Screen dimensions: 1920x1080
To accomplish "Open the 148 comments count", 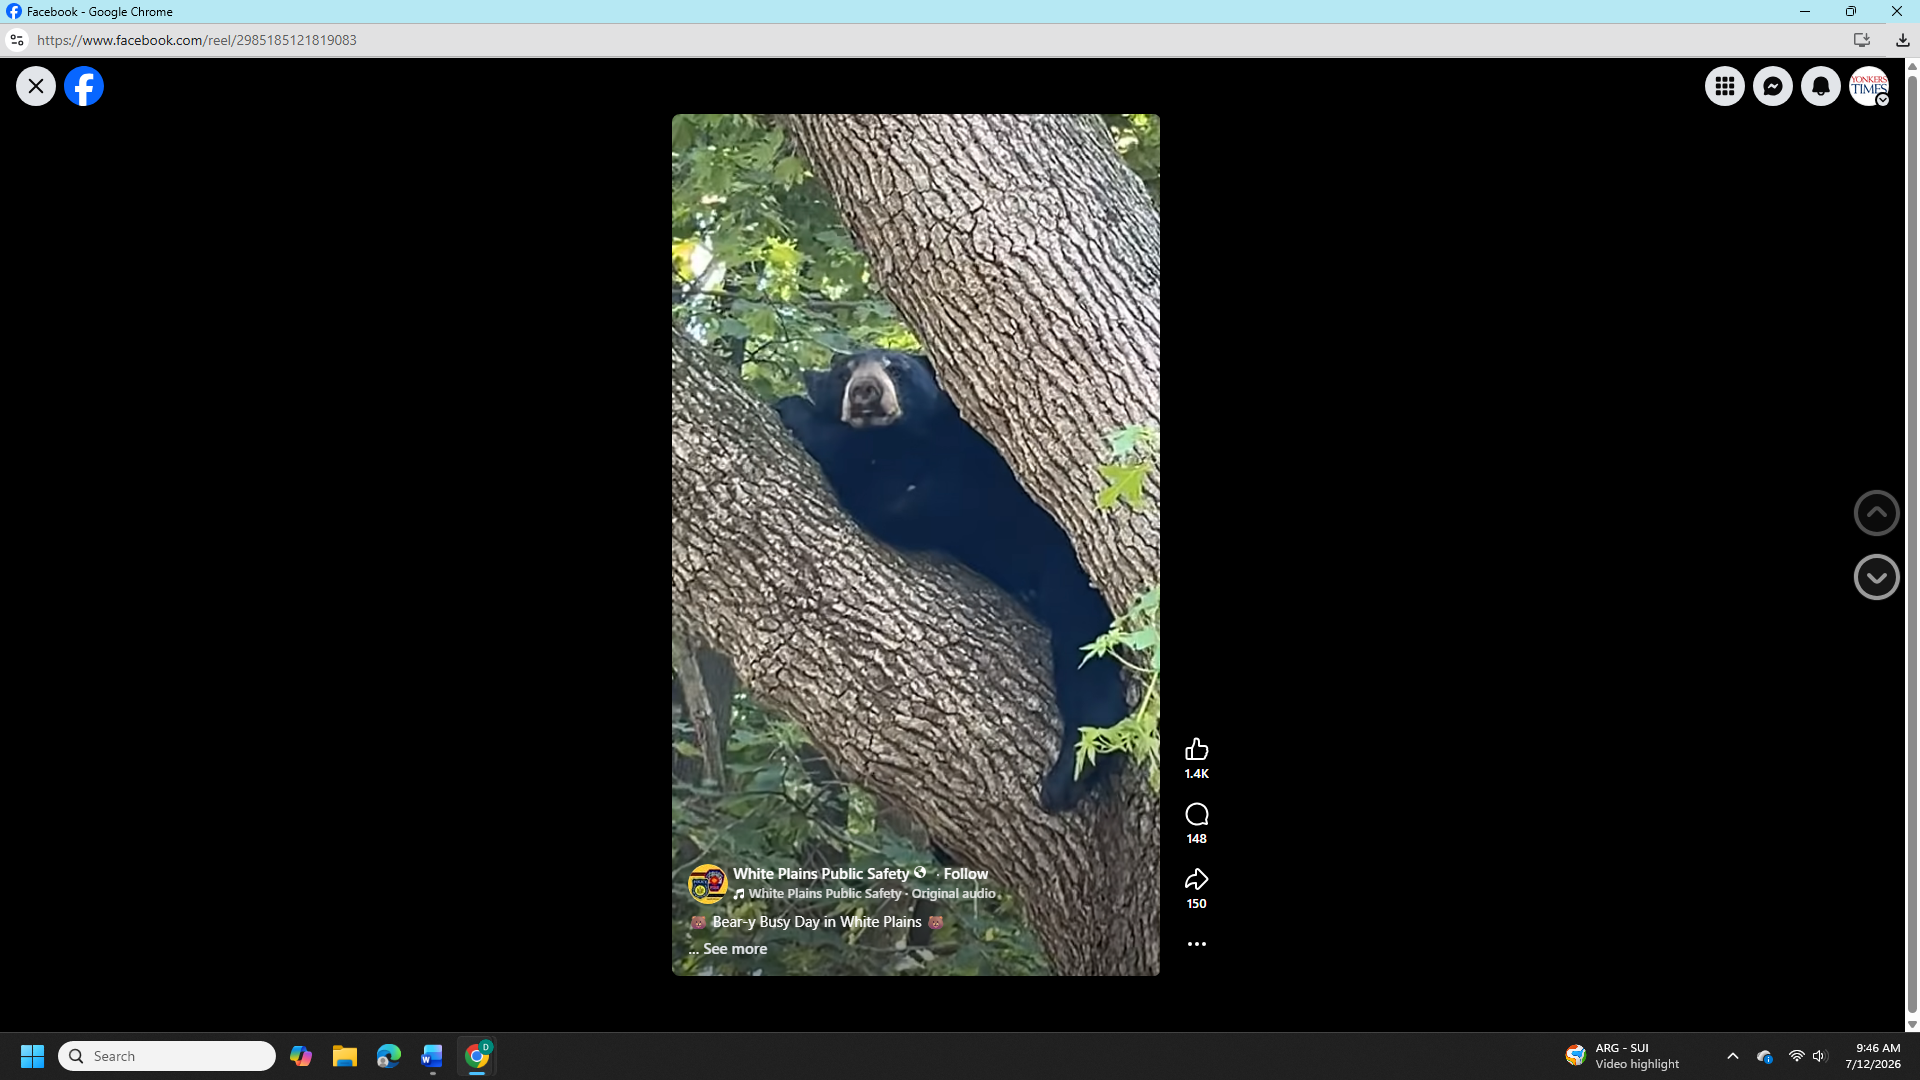I will 1197,839.
